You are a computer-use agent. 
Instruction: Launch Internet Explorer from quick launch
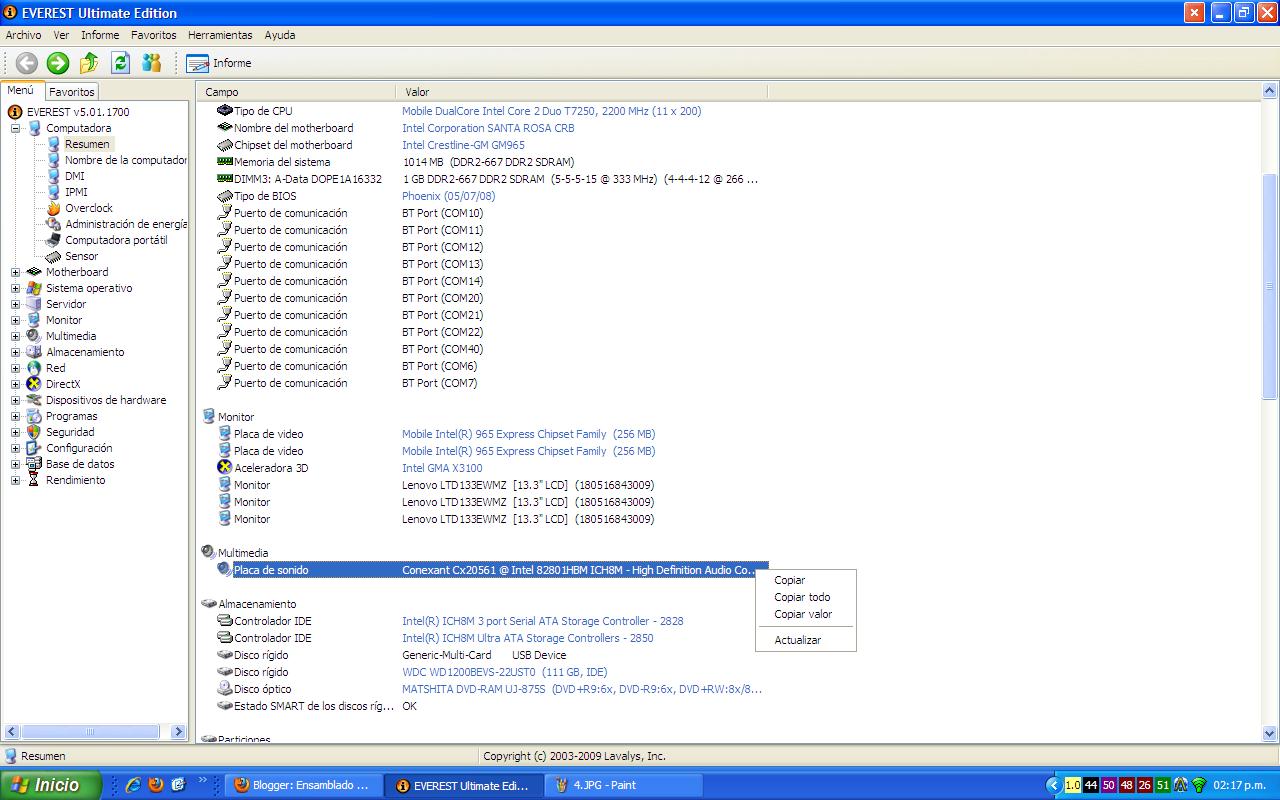(x=132, y=785)
